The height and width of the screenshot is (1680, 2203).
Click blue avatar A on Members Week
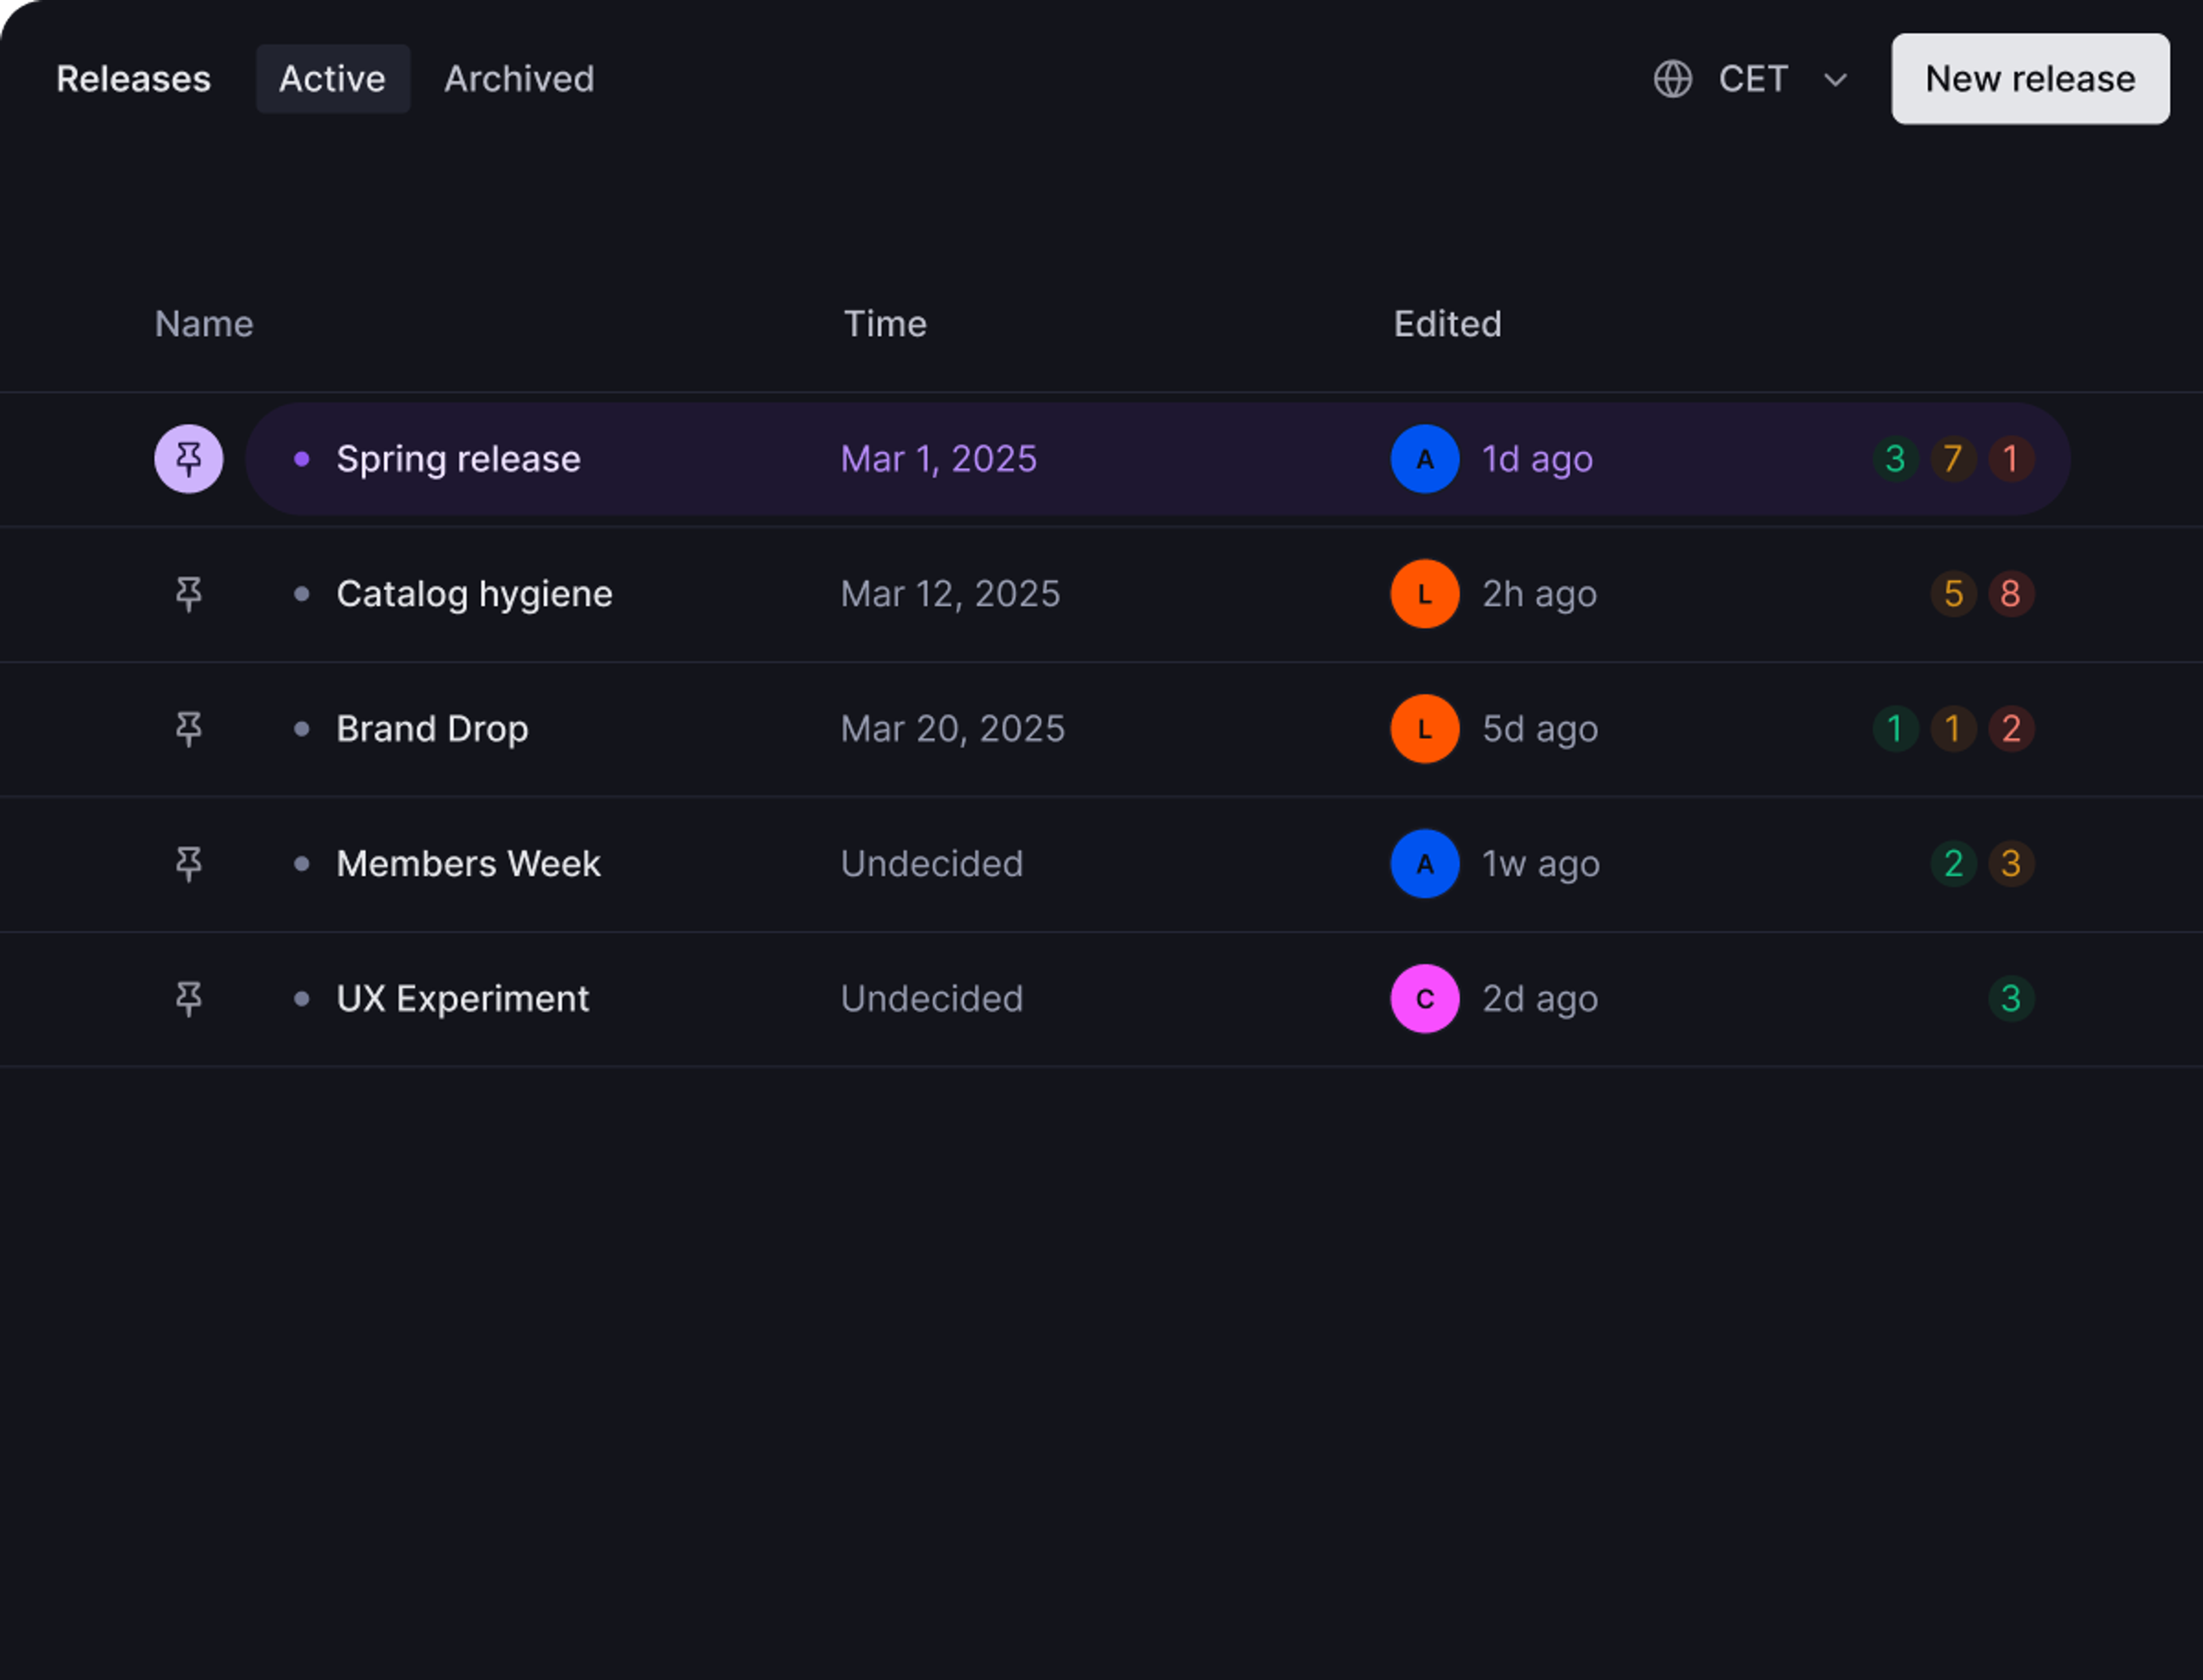point(1424,863)
